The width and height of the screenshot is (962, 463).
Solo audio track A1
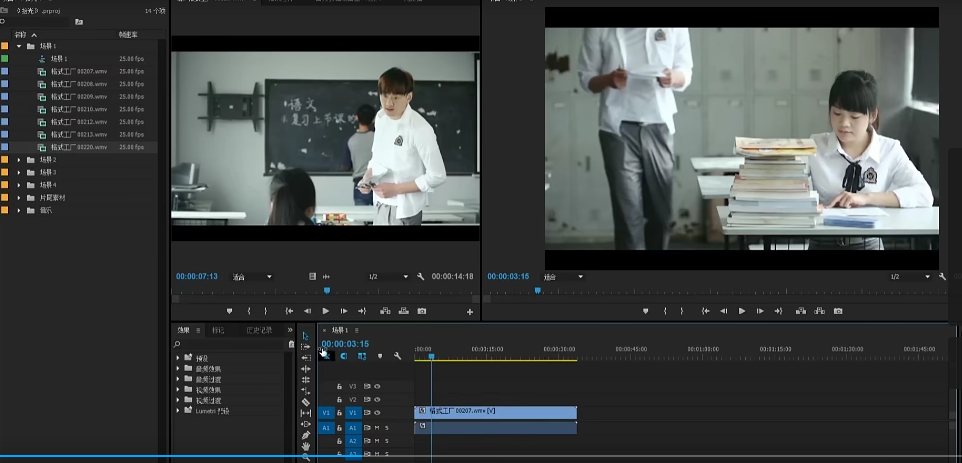(387, 428)
